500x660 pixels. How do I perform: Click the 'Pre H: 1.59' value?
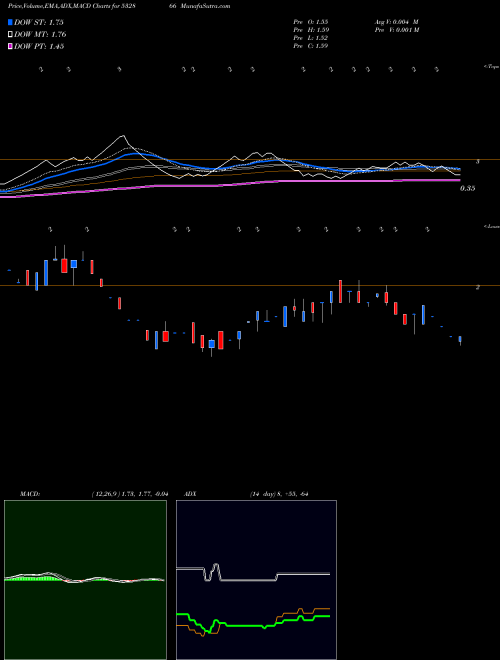311,30
